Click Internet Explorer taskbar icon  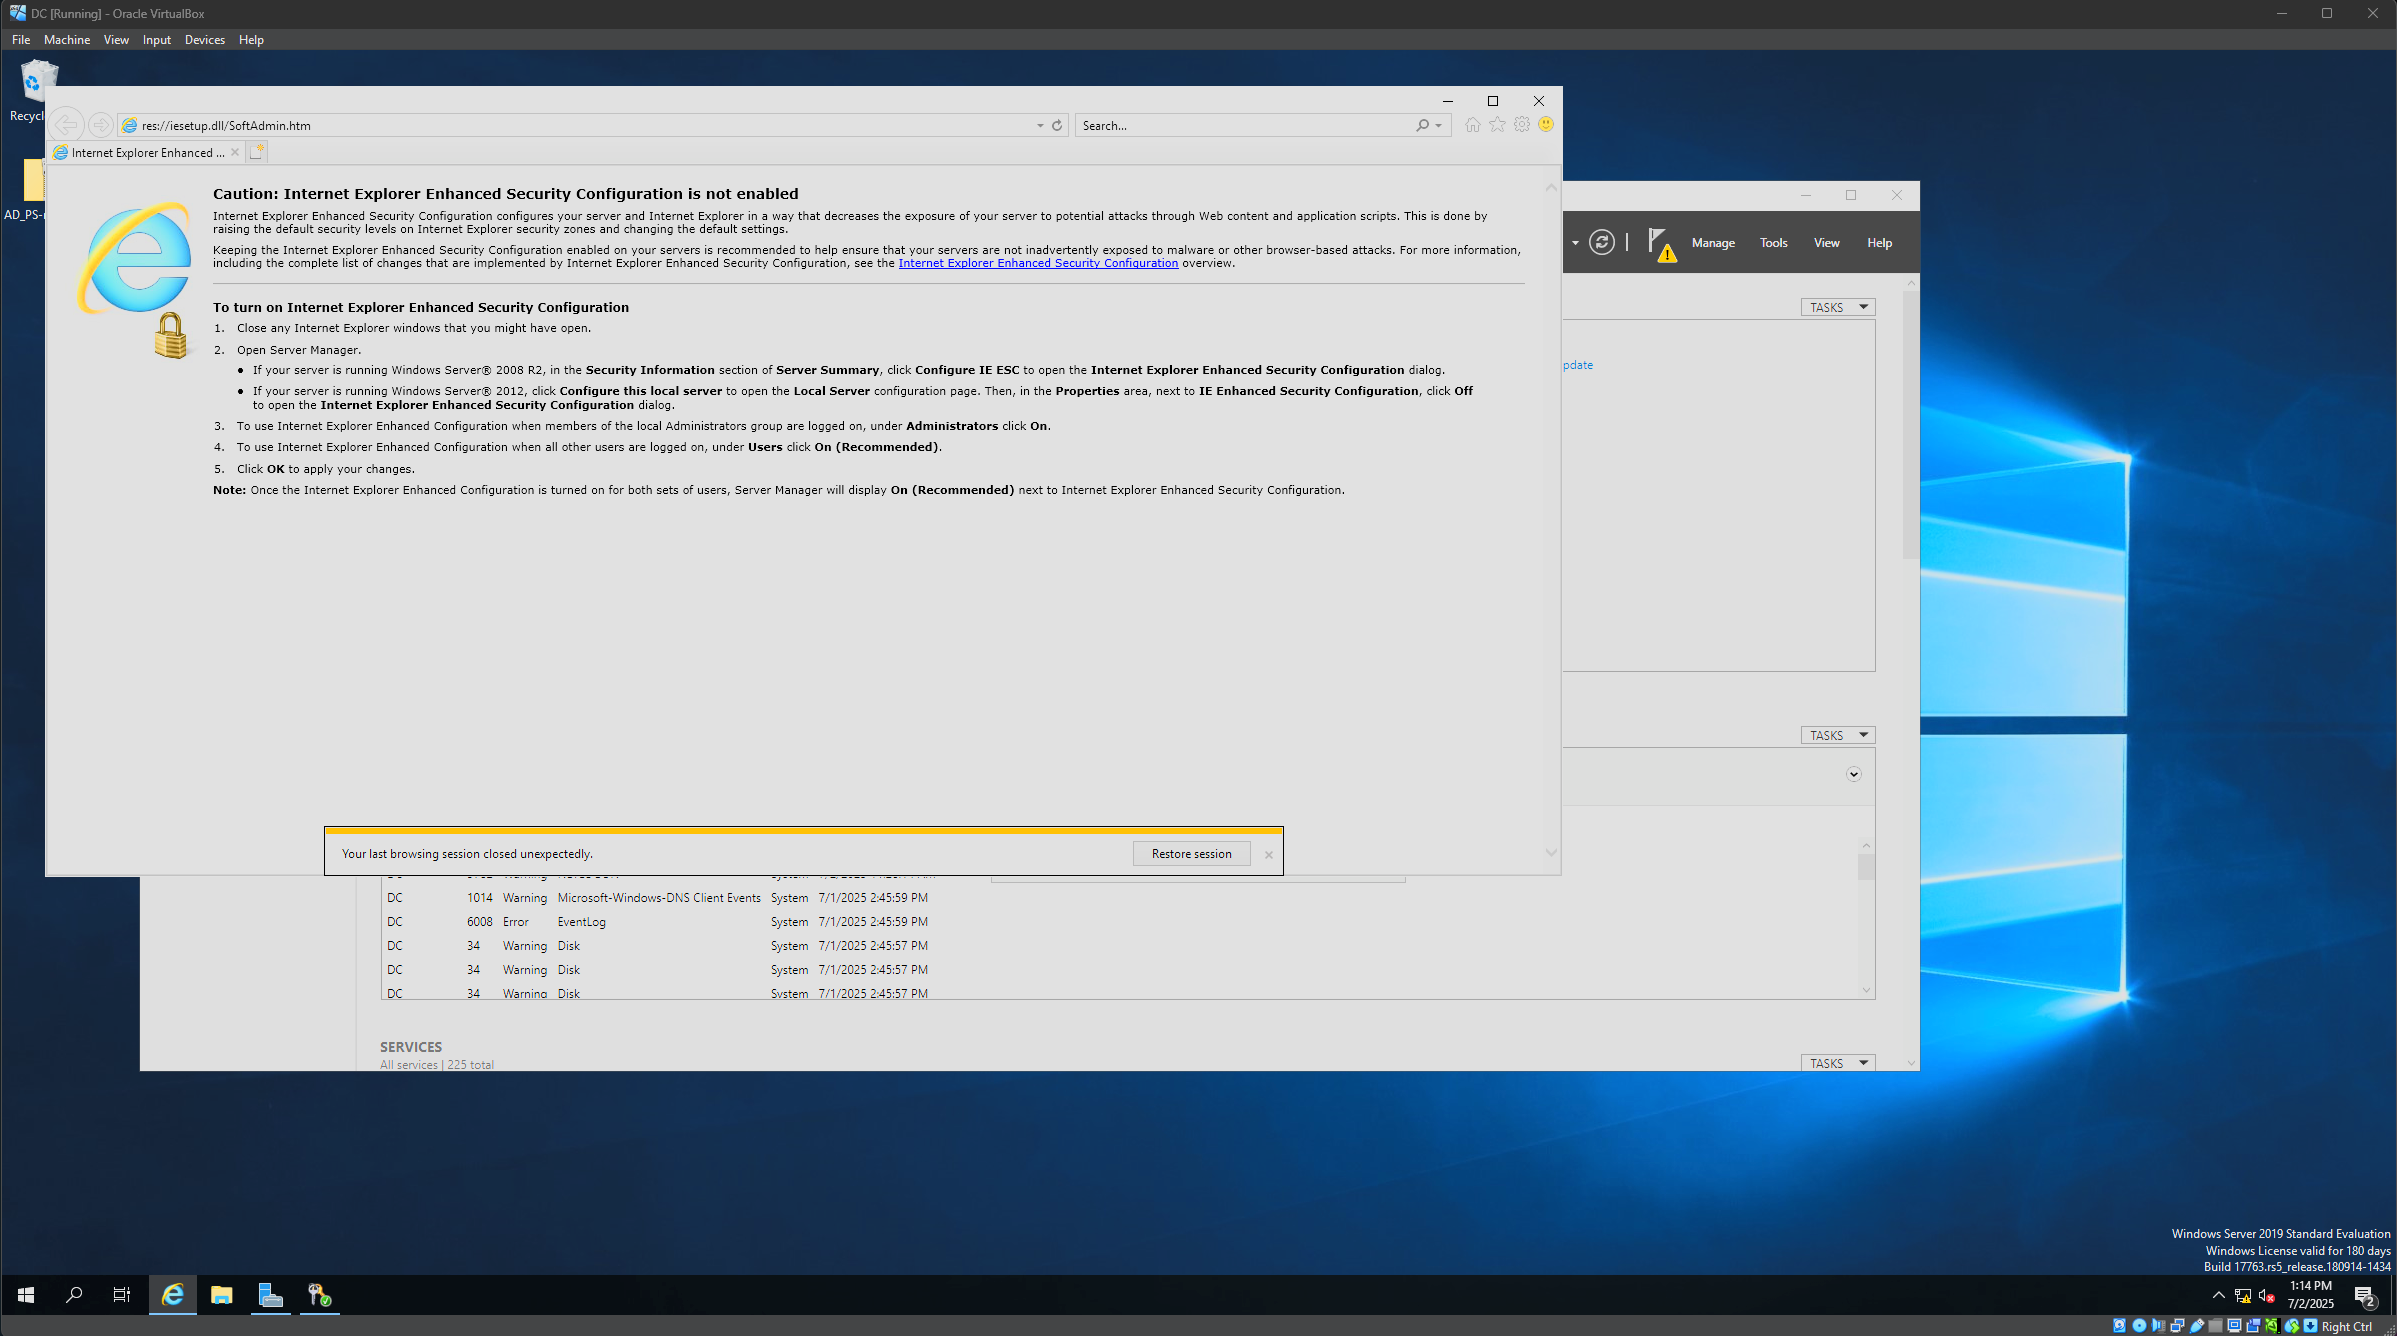[173, 1295]
